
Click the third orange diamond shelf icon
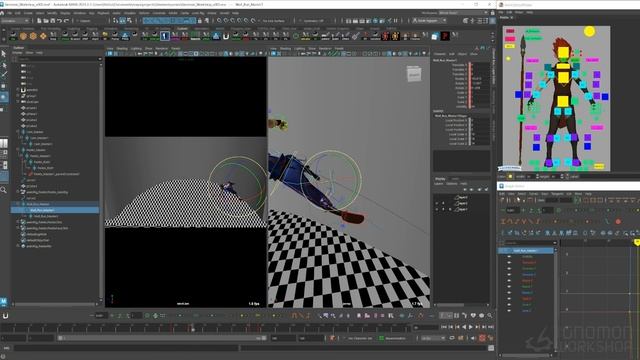[x=43, y=36]
